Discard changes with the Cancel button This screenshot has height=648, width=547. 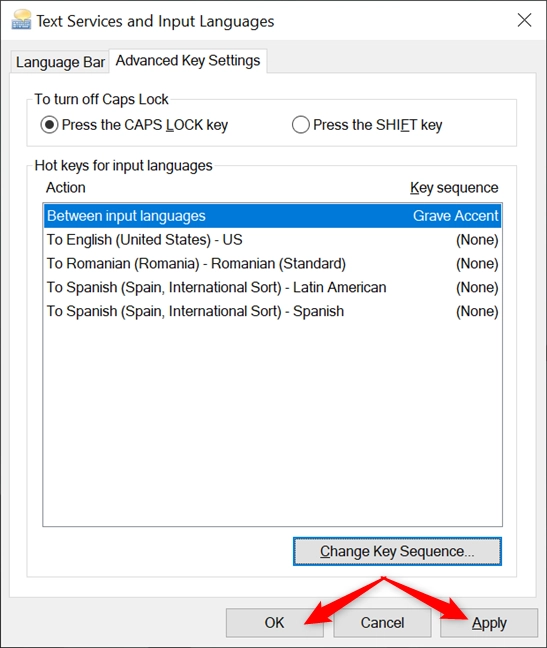click(x=382, y=623)
